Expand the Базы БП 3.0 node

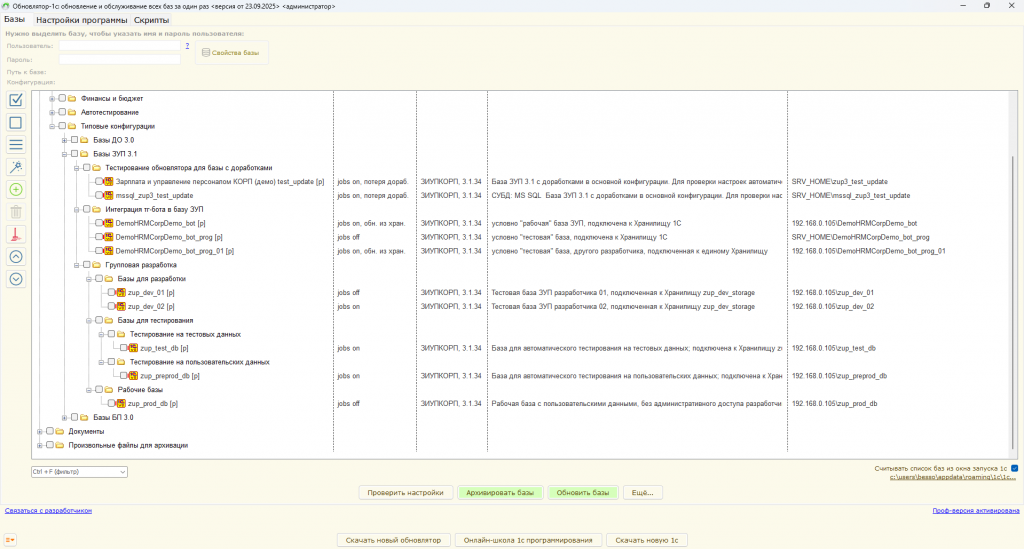65,417
